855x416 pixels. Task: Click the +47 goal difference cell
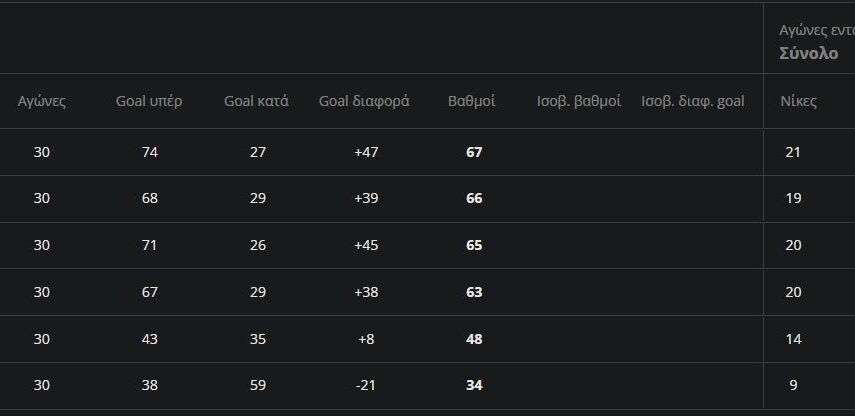pos(365,152)
